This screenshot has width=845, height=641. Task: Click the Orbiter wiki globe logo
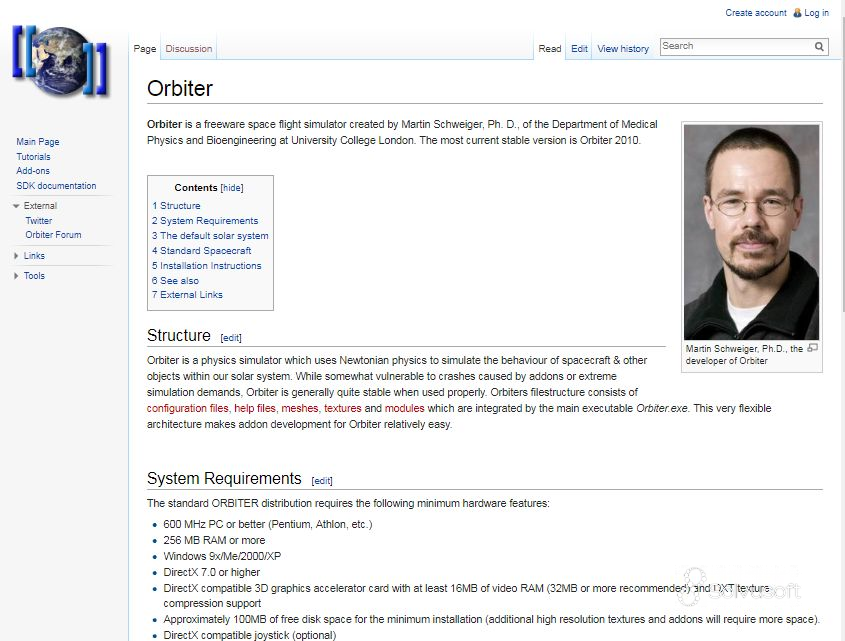click(60, 61)
